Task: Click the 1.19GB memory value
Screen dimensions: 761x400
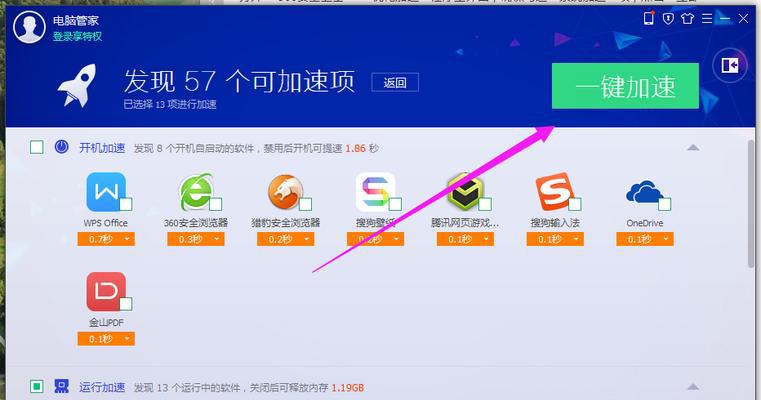Action: point(348,387)
